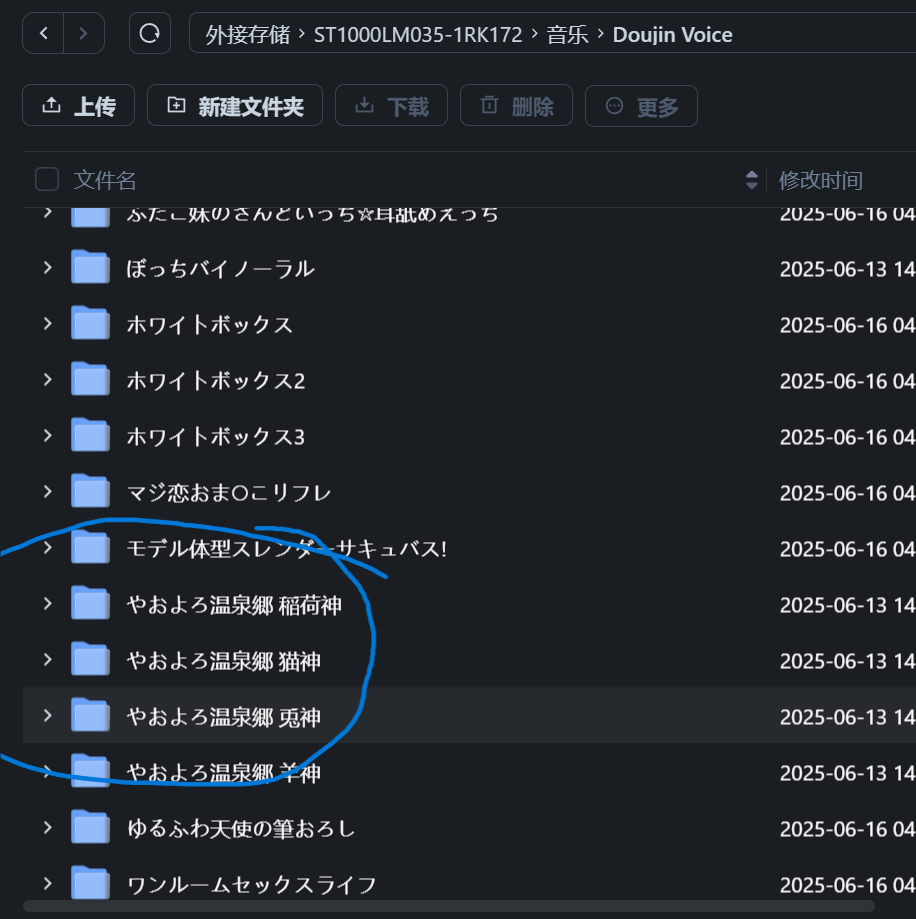Expand the モデル体型スレンダーサキュバス! folder chevron
916x919 pixels.
47,547
